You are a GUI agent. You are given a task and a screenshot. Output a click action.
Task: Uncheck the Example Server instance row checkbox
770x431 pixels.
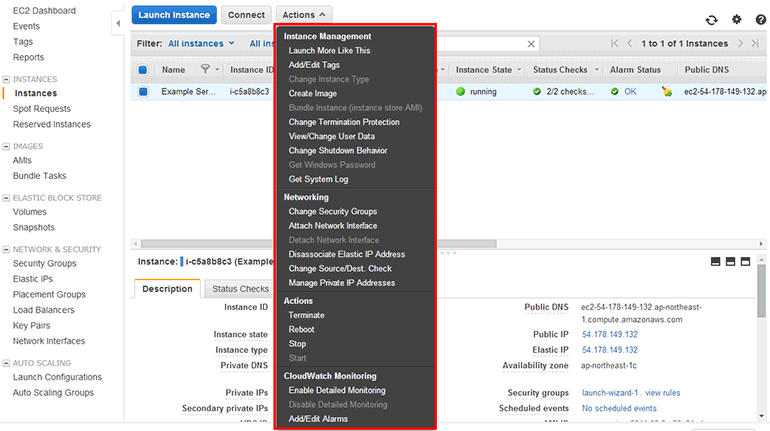(x=143, y=92)
